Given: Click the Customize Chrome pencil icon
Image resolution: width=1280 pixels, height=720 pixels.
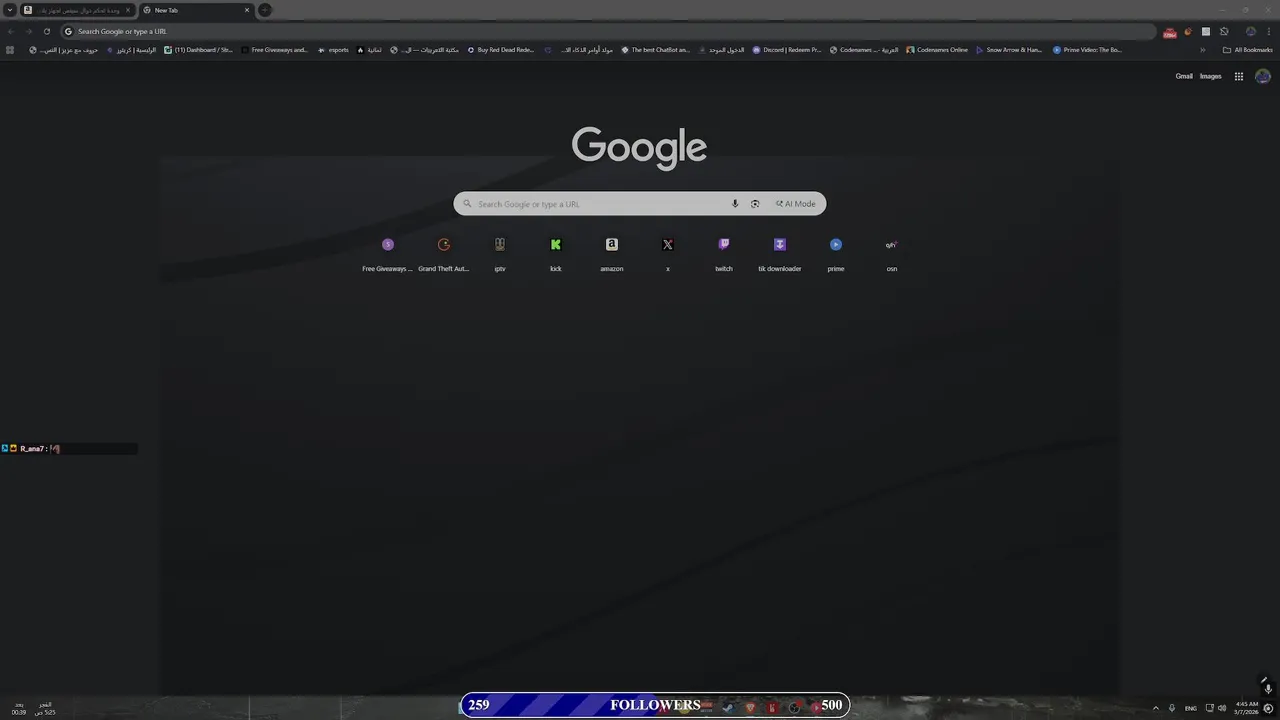Looking at the screenshot, I should 1264,681.
